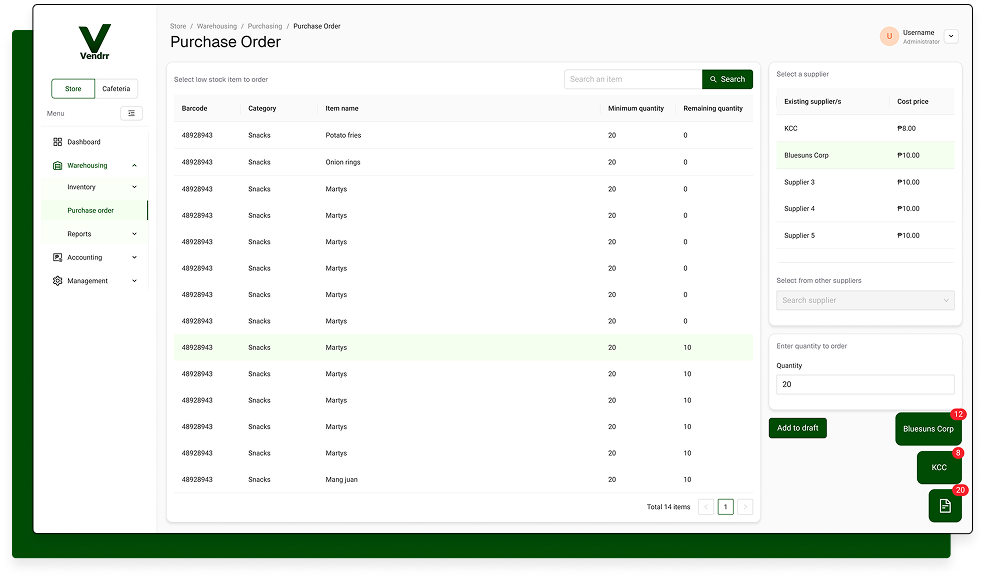Open the draft document floating icon
This screenshot has width=985, height=579.
[945, 506]
